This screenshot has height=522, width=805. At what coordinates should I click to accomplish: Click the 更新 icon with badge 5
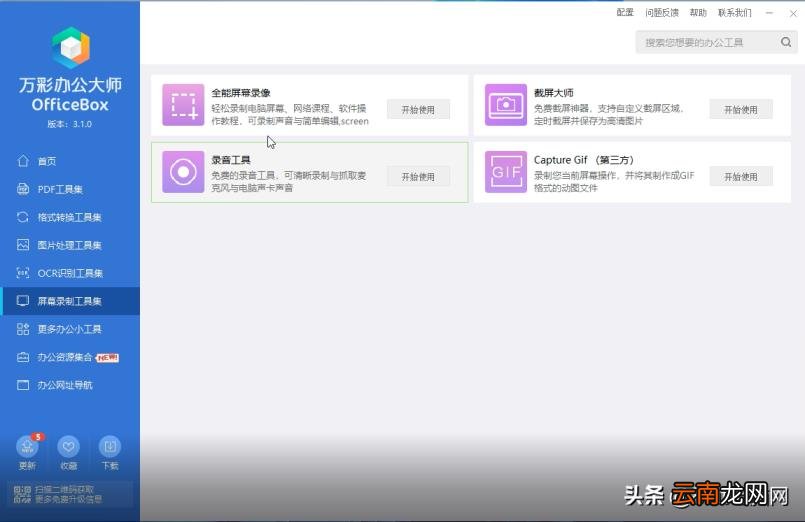(27, 447)
